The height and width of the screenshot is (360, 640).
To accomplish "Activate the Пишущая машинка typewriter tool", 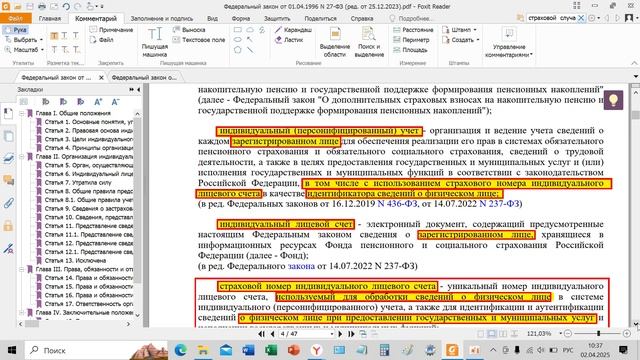I will (155, 42).
